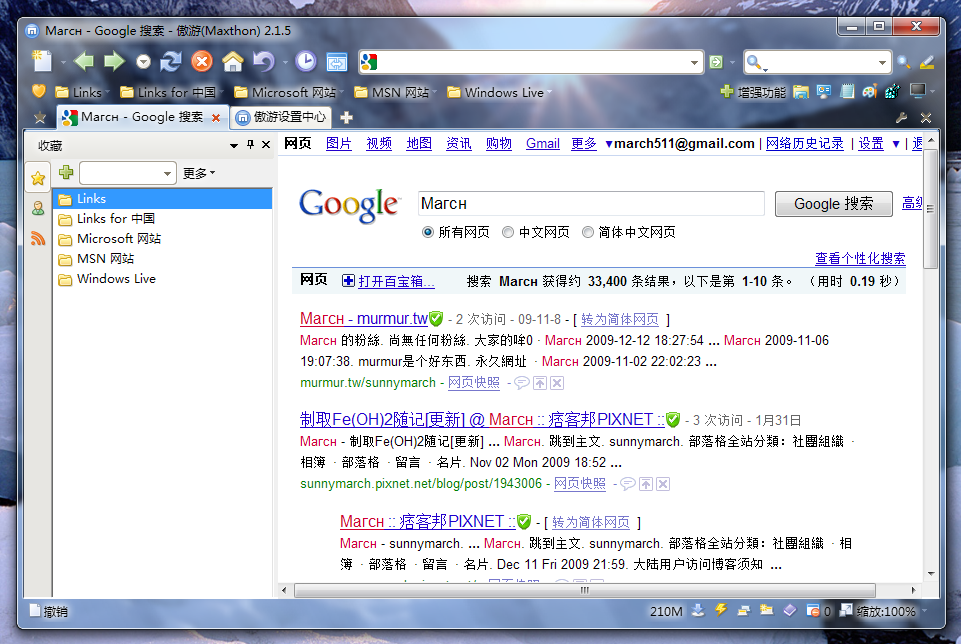Open the home page icon
The width and height of the screenshot is (961, 644).
(x=232, y=61)
